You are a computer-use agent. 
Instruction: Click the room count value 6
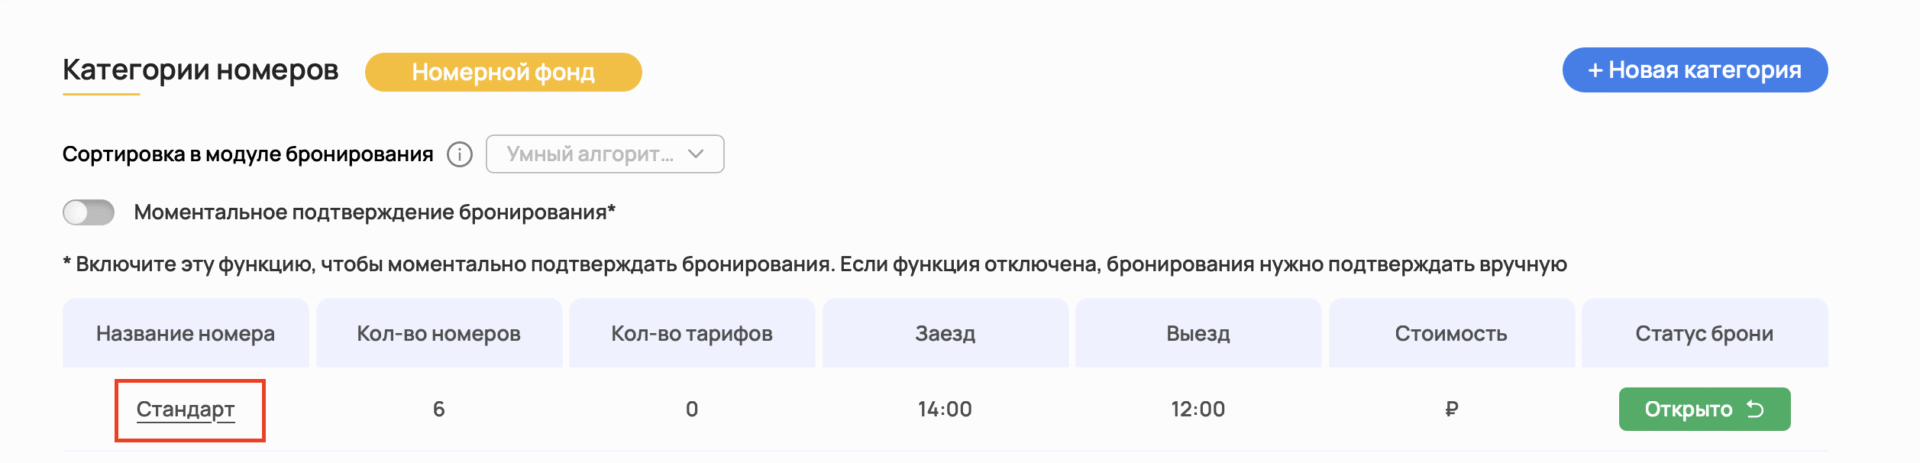coord(439,409)
